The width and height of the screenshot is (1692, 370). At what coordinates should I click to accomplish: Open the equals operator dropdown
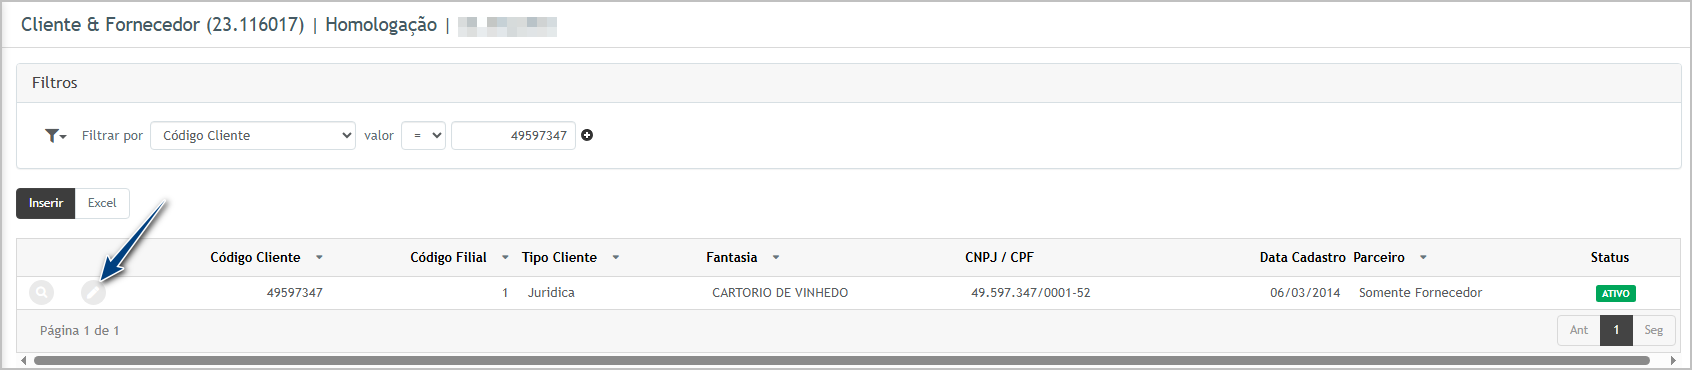click(423, 135)
